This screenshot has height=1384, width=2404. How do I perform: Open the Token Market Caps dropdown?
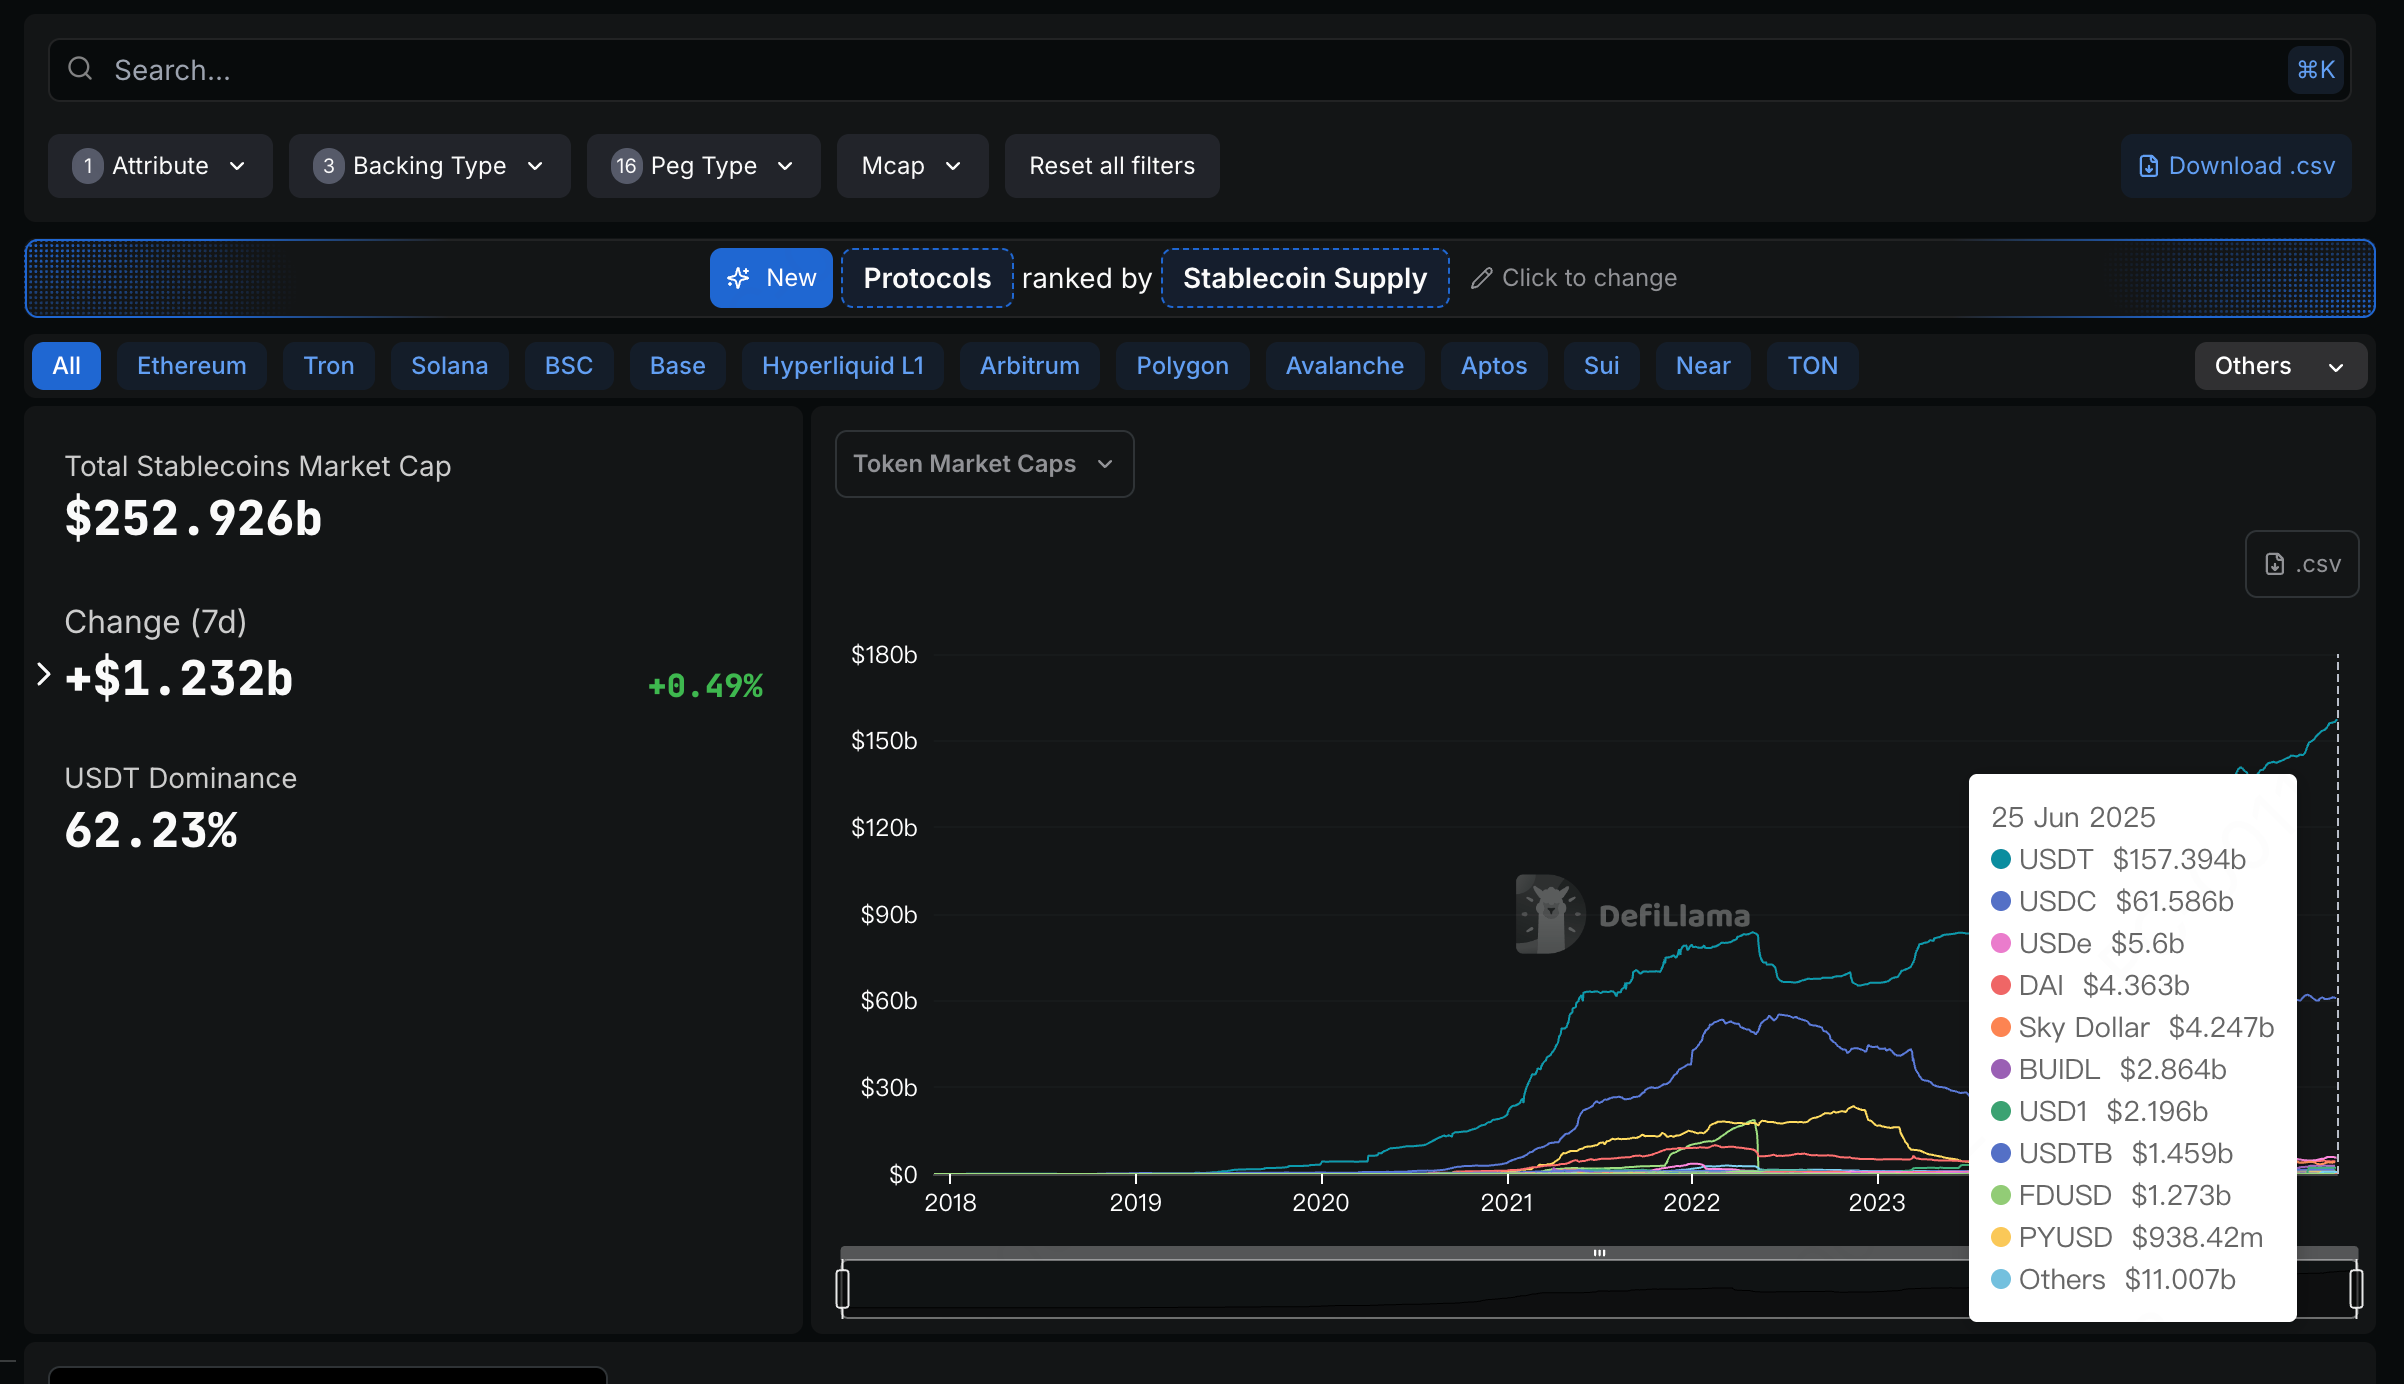(984, 464)
